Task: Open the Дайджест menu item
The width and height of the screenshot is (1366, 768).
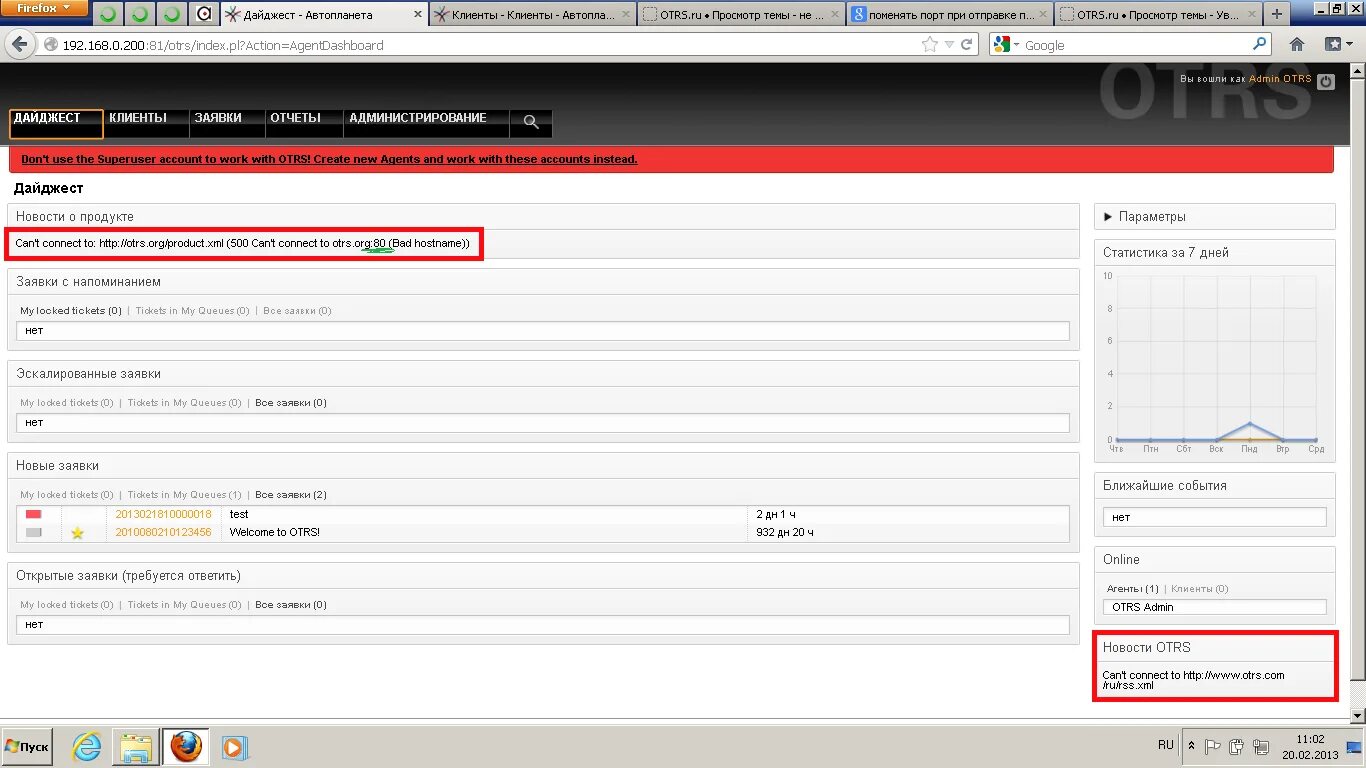Action: pos(56,123)
